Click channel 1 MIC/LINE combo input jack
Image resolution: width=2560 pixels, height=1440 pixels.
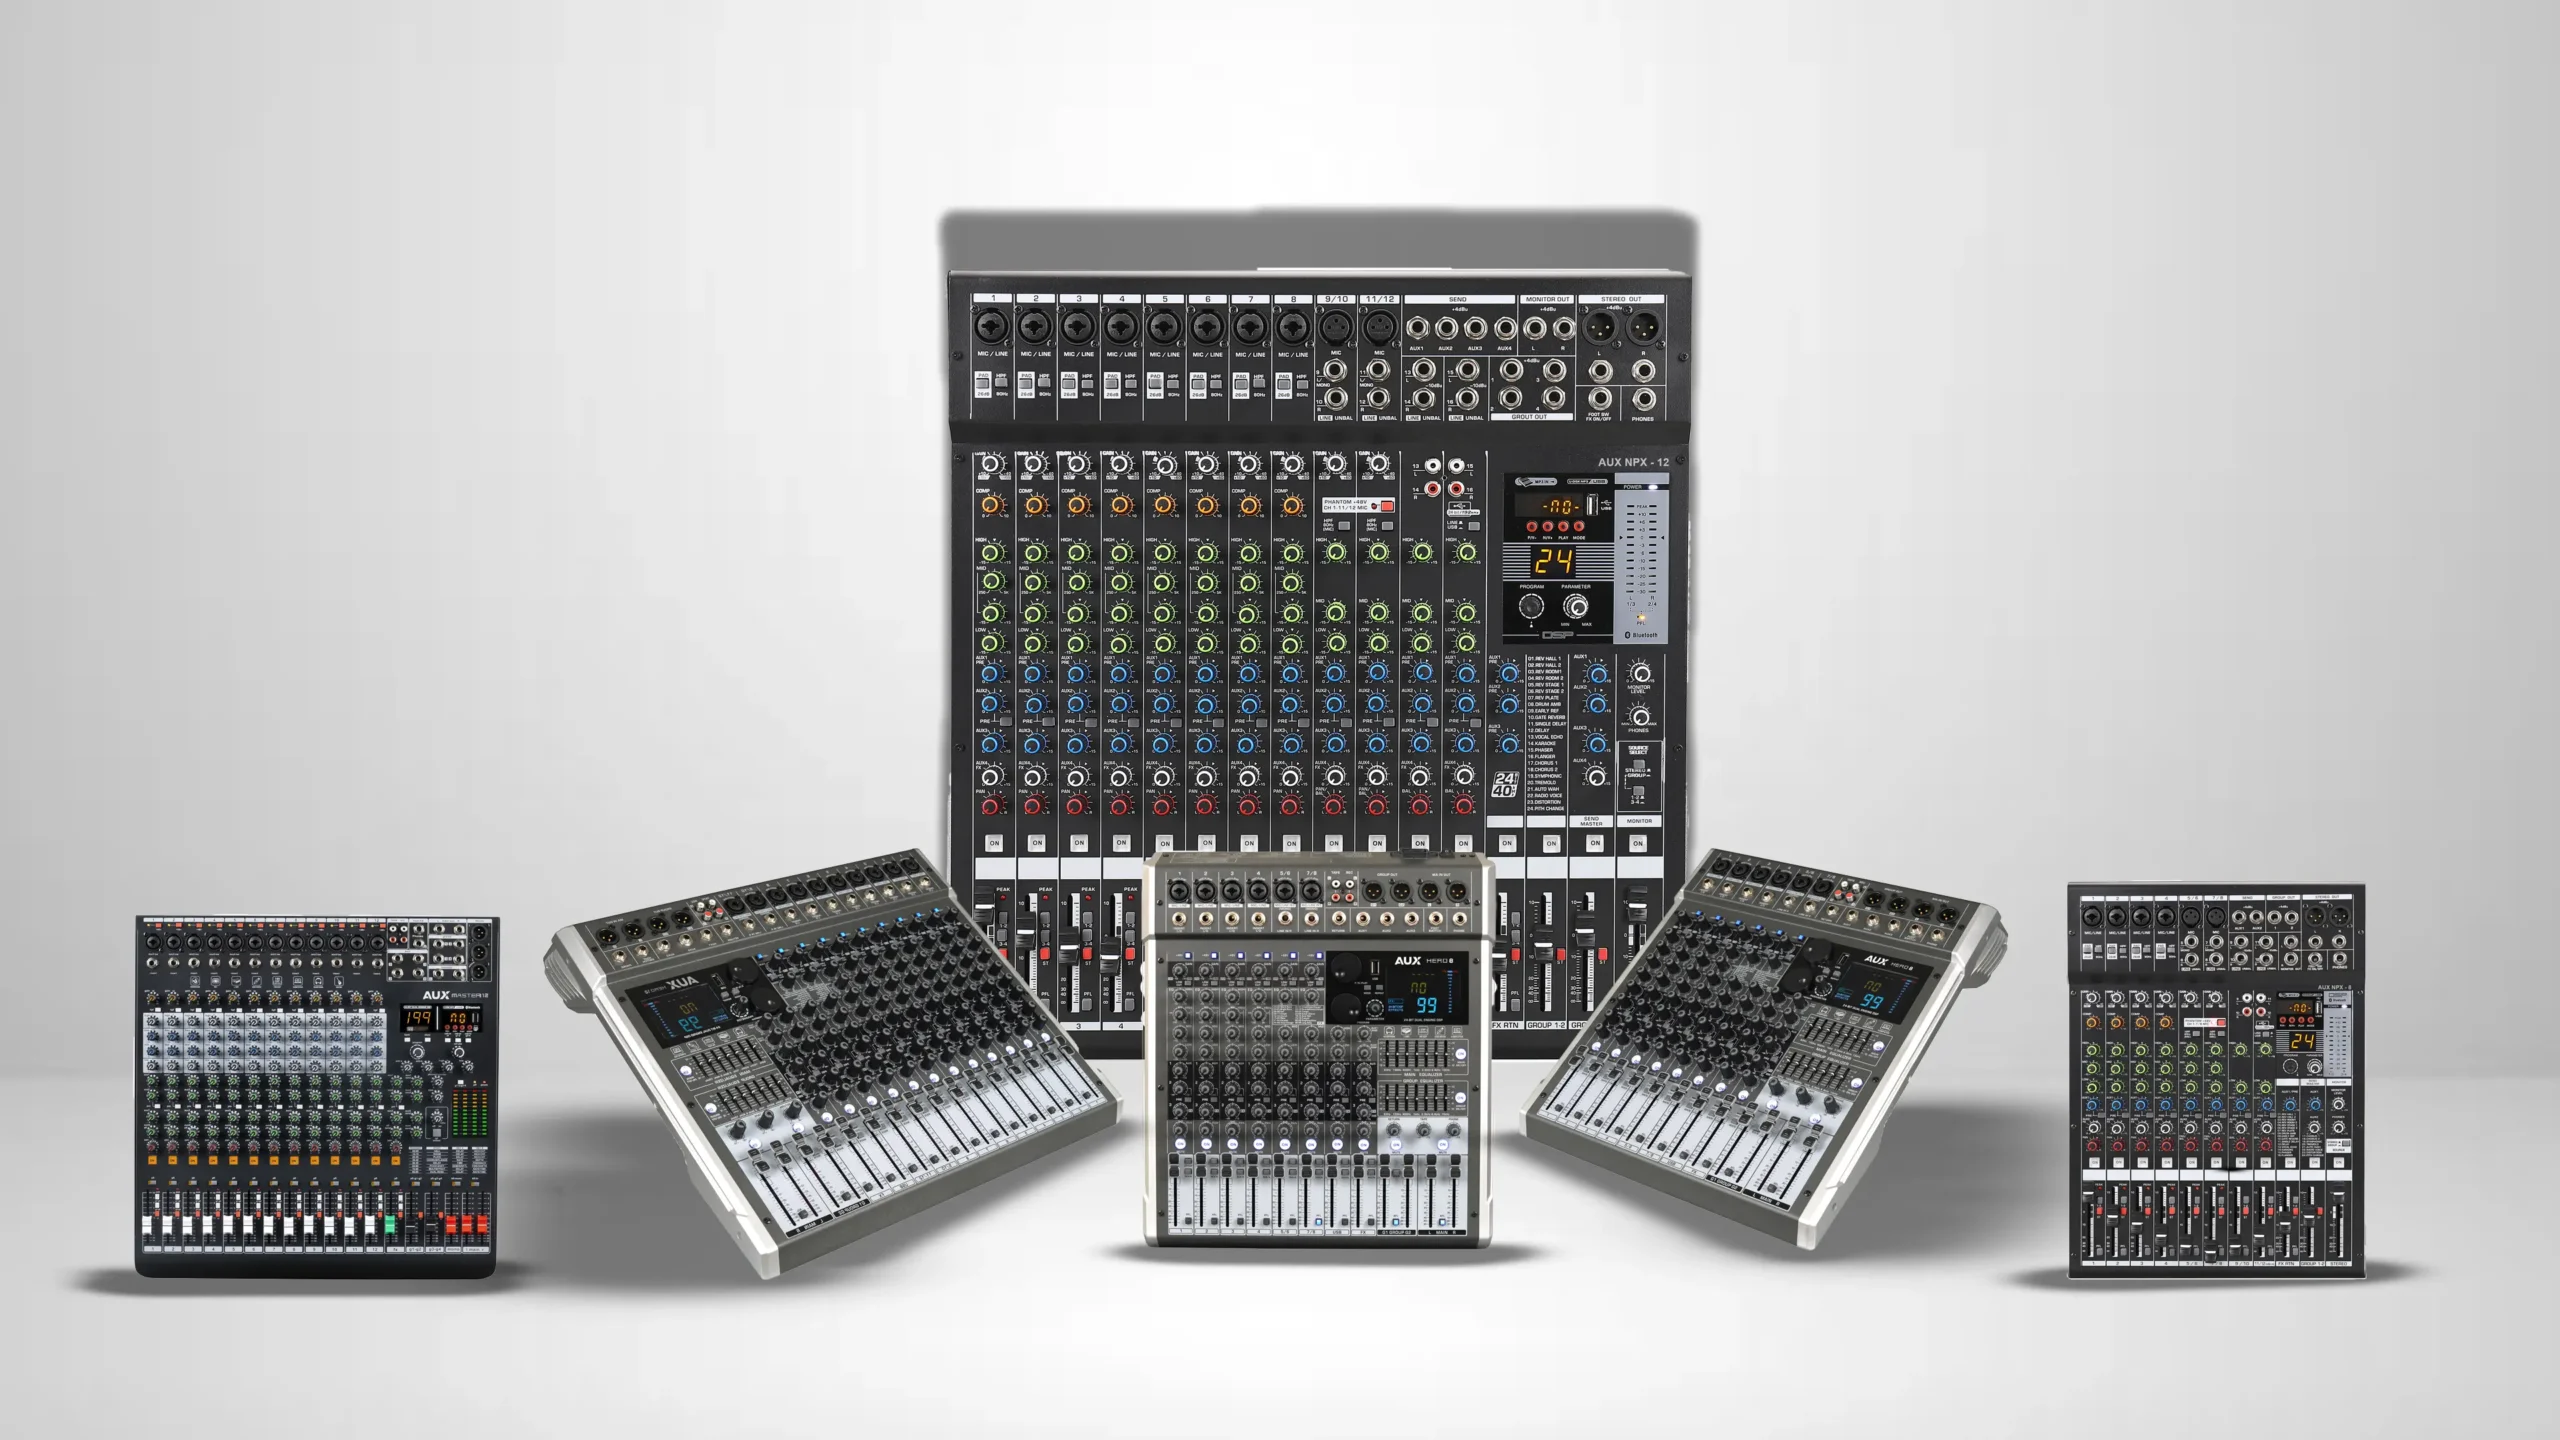(x=993, y=327)
